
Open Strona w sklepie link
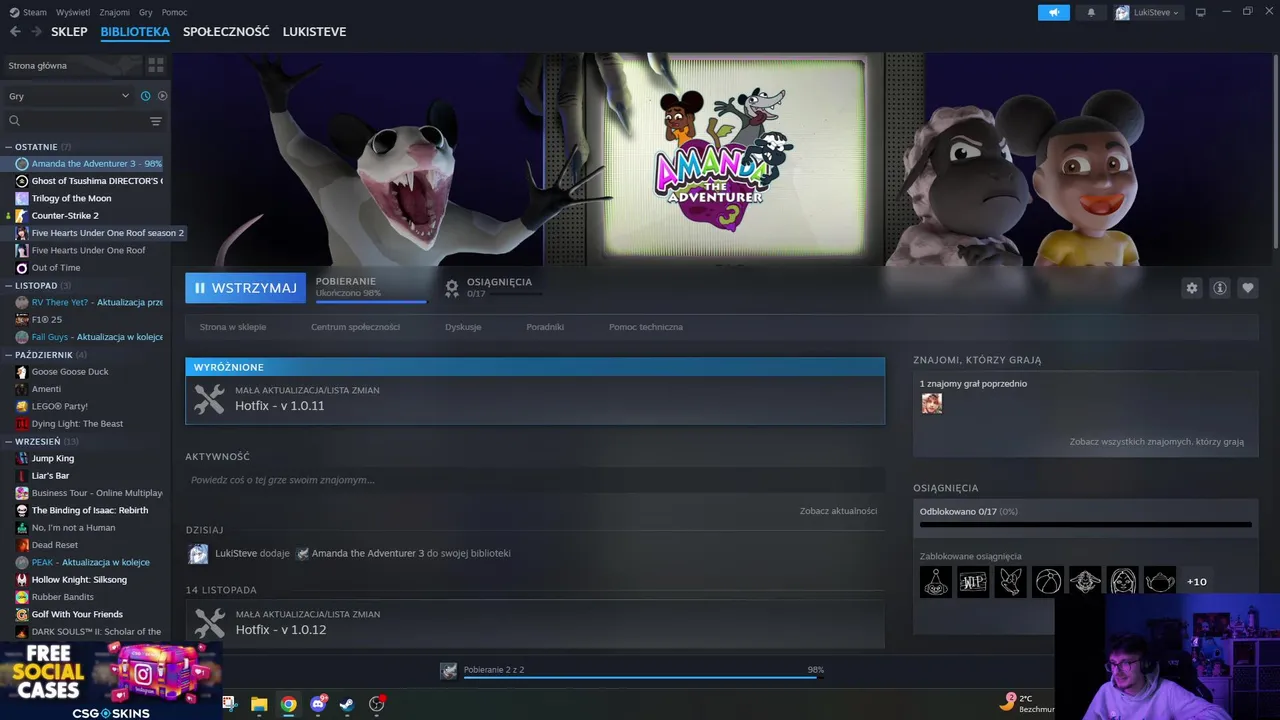(233, 327)
